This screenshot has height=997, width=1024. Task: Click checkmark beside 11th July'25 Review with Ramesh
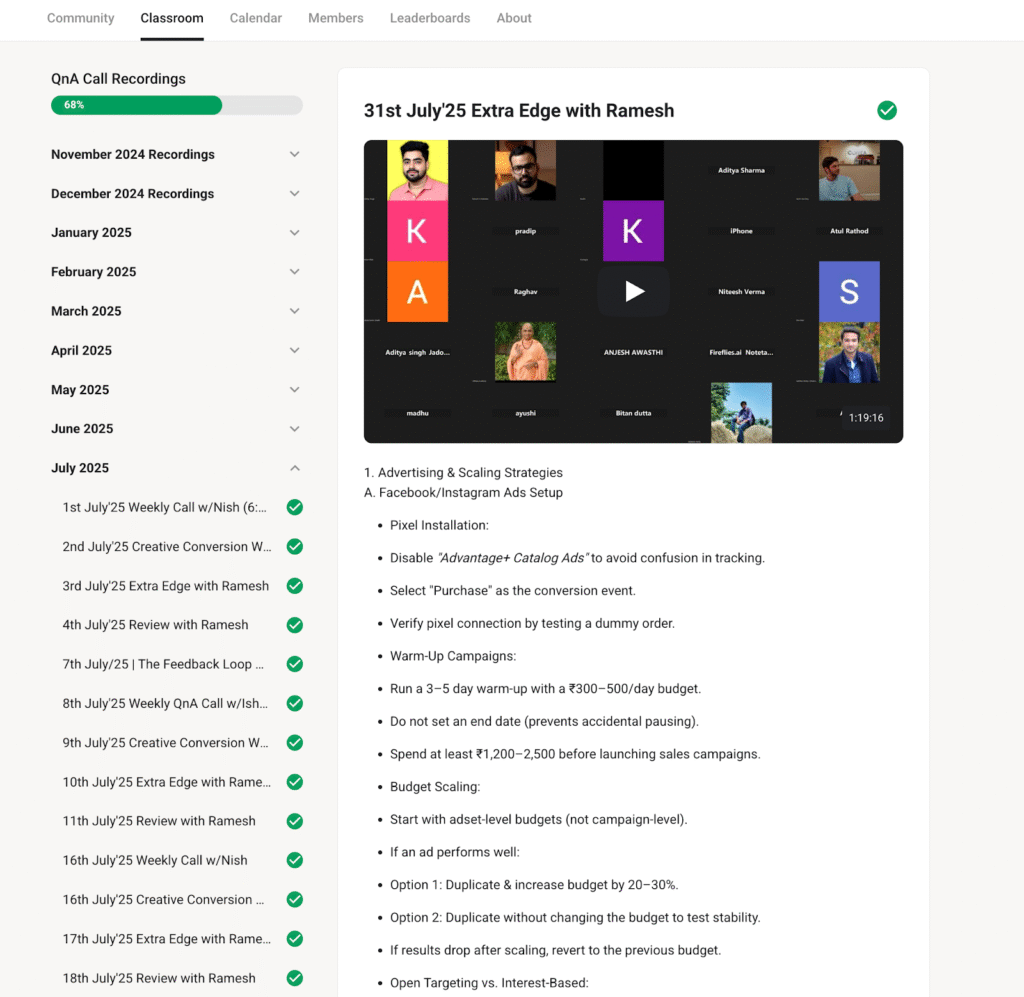point(294,821)
